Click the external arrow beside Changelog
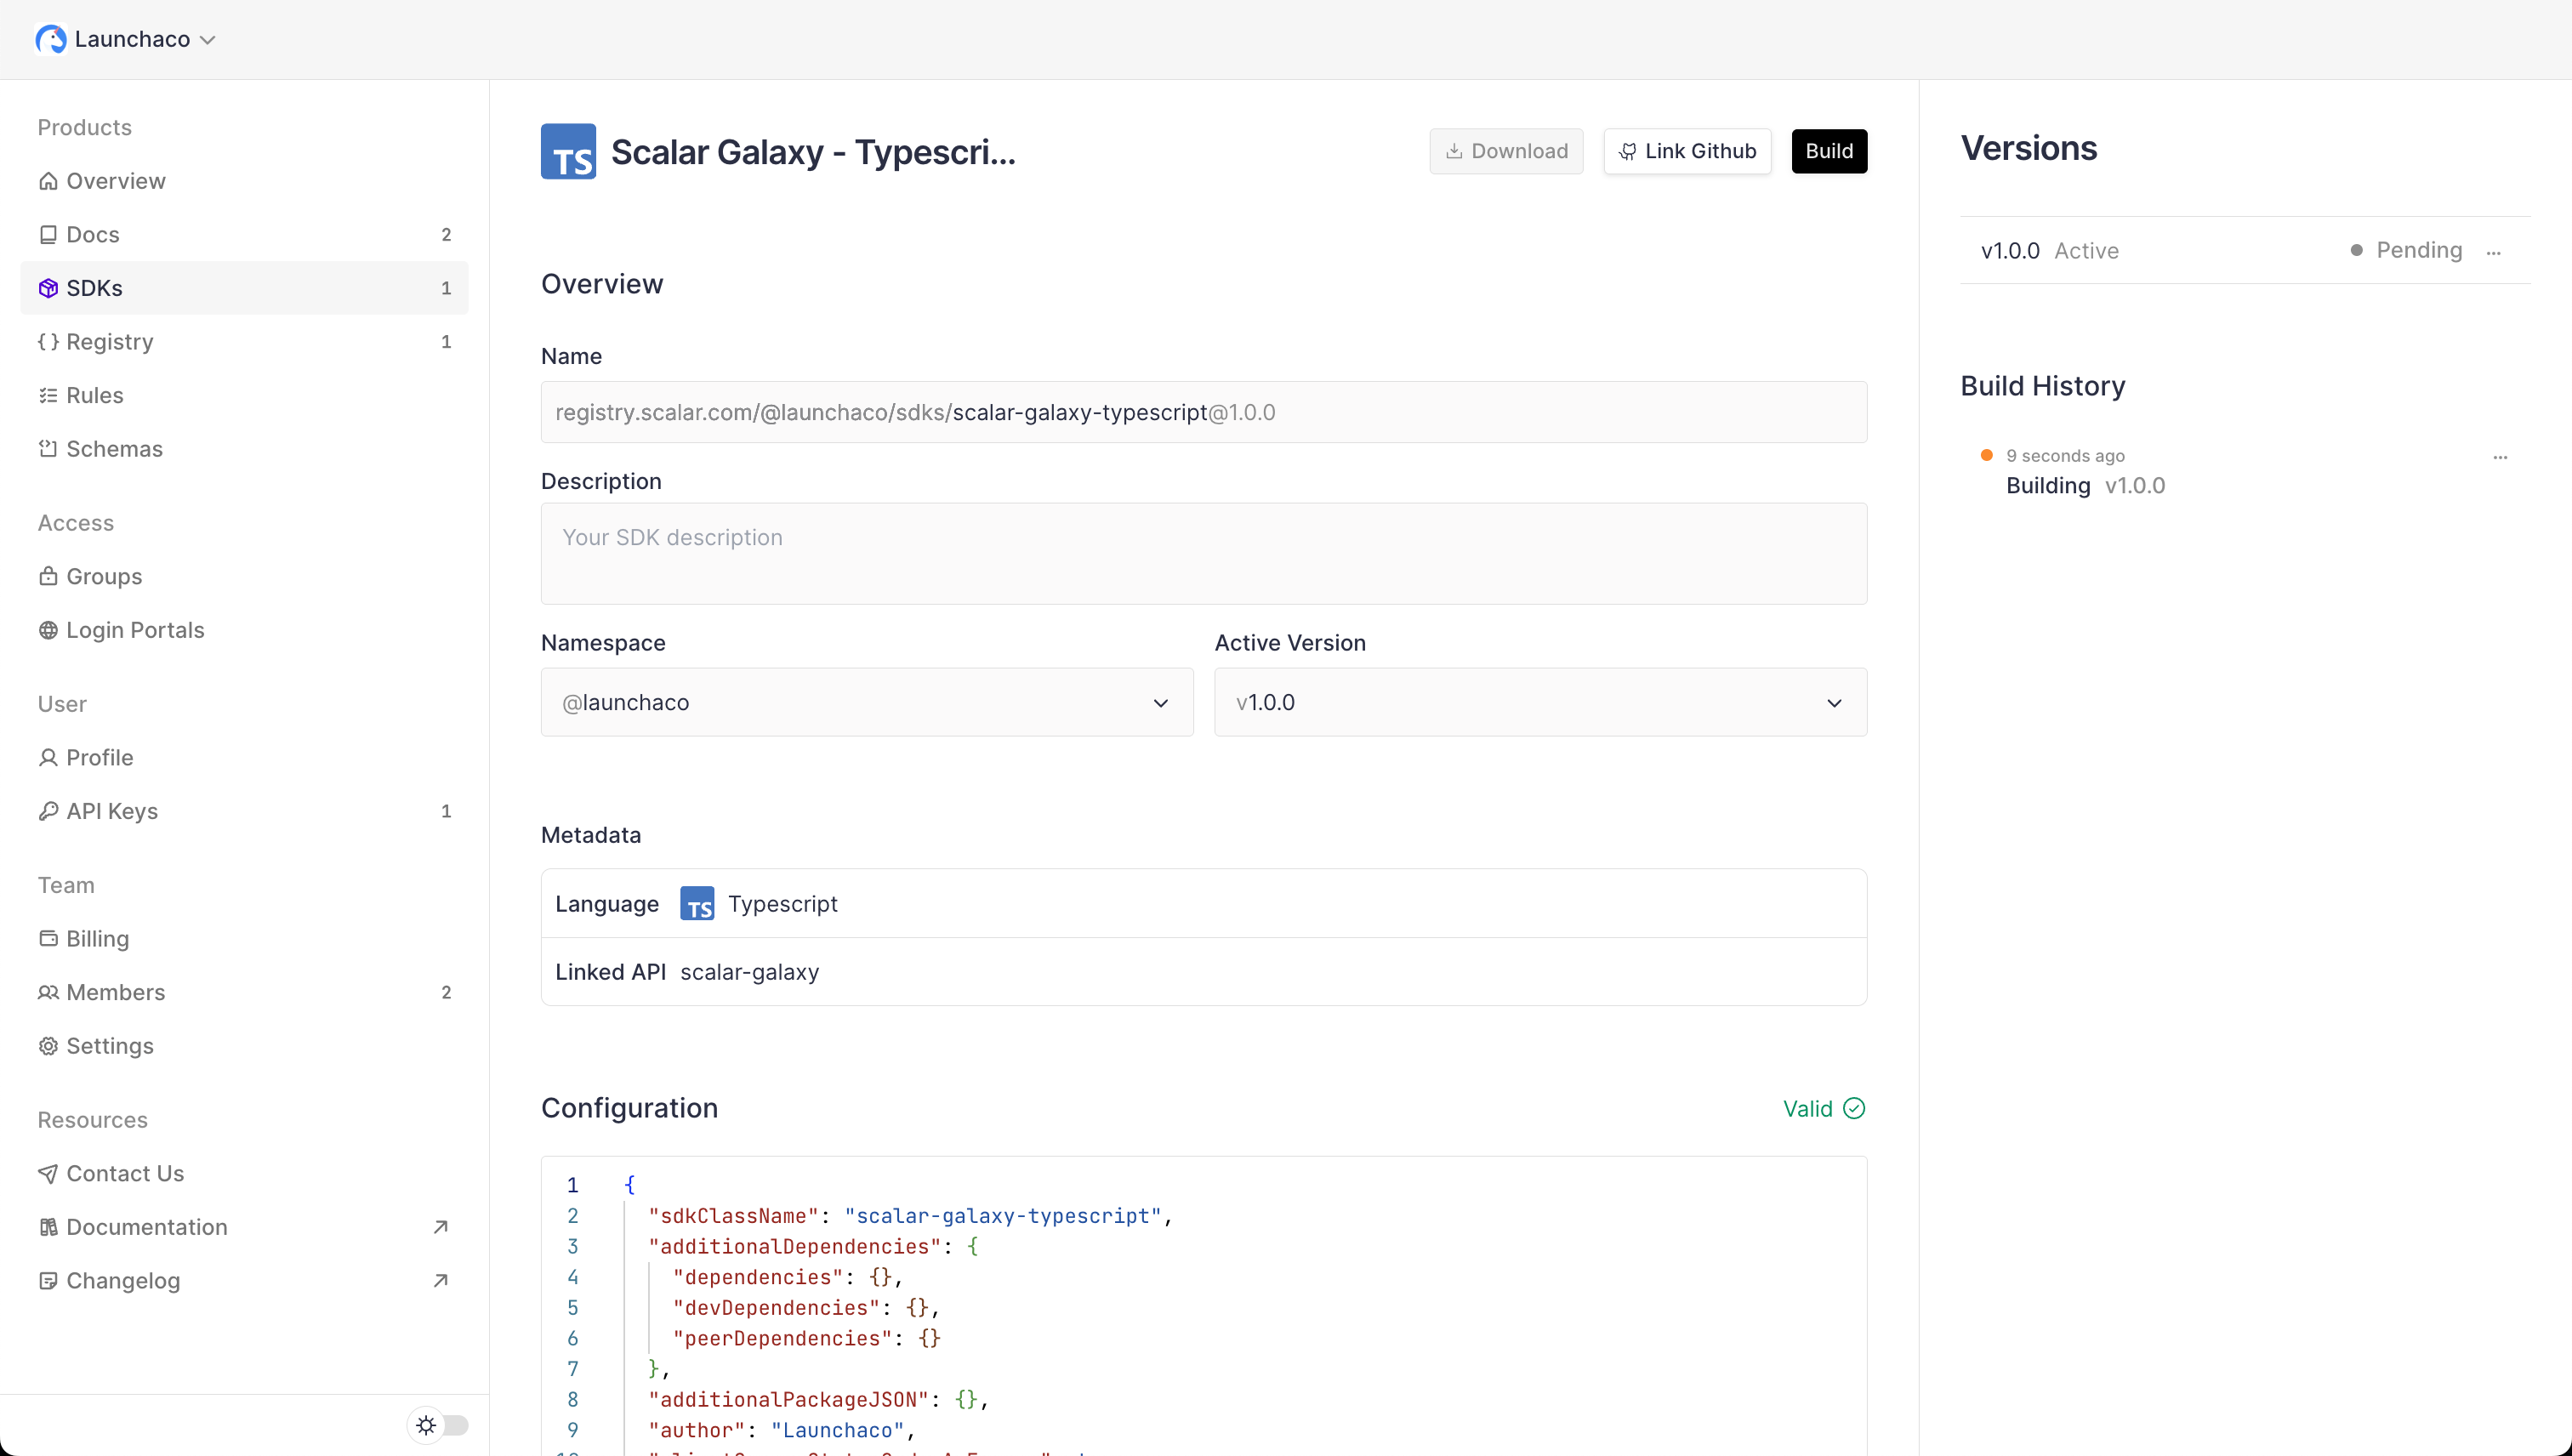This screenshot has height=1456, width=2572. coord(440,1281)
